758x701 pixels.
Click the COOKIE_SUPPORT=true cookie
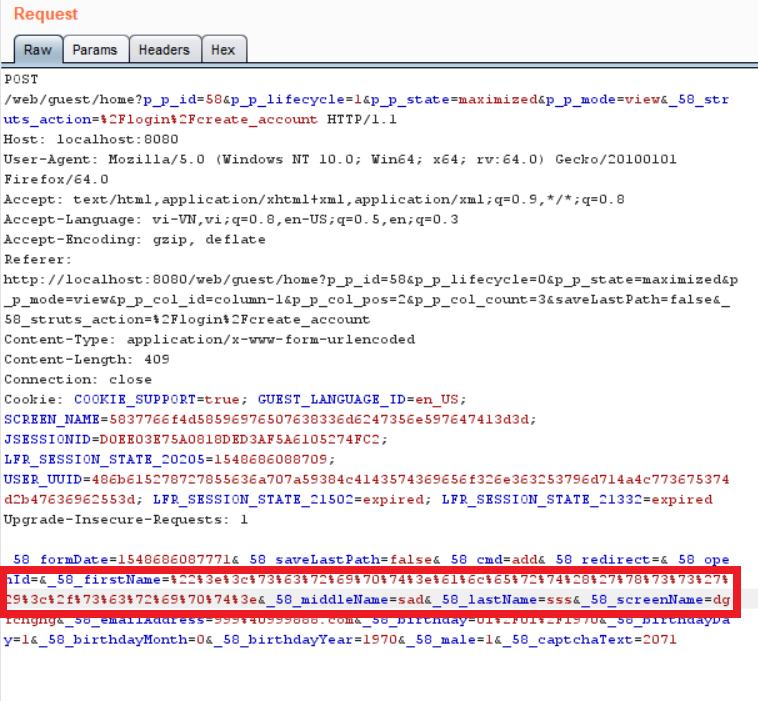(157, 399)
